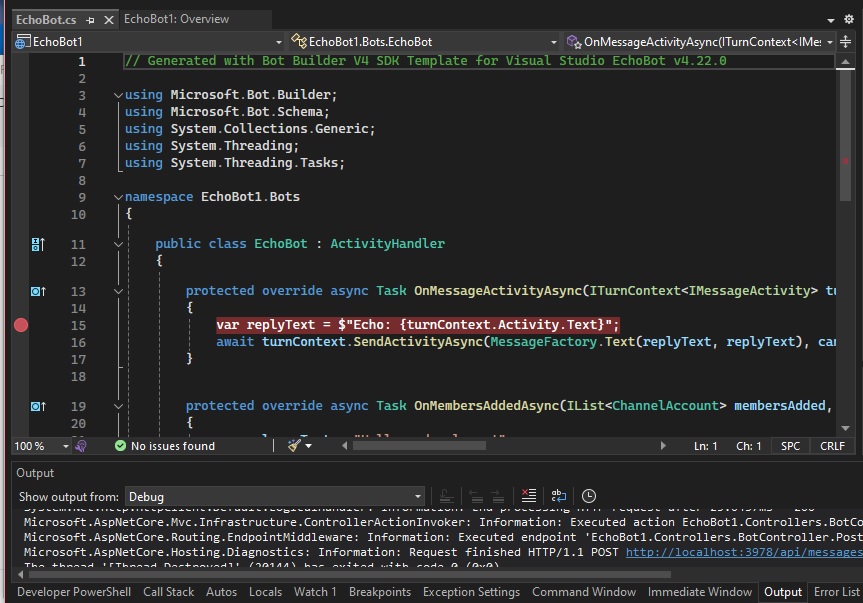Switch to the Breakpoints tab
Viewport: 863px width, 603px height.
379,592
